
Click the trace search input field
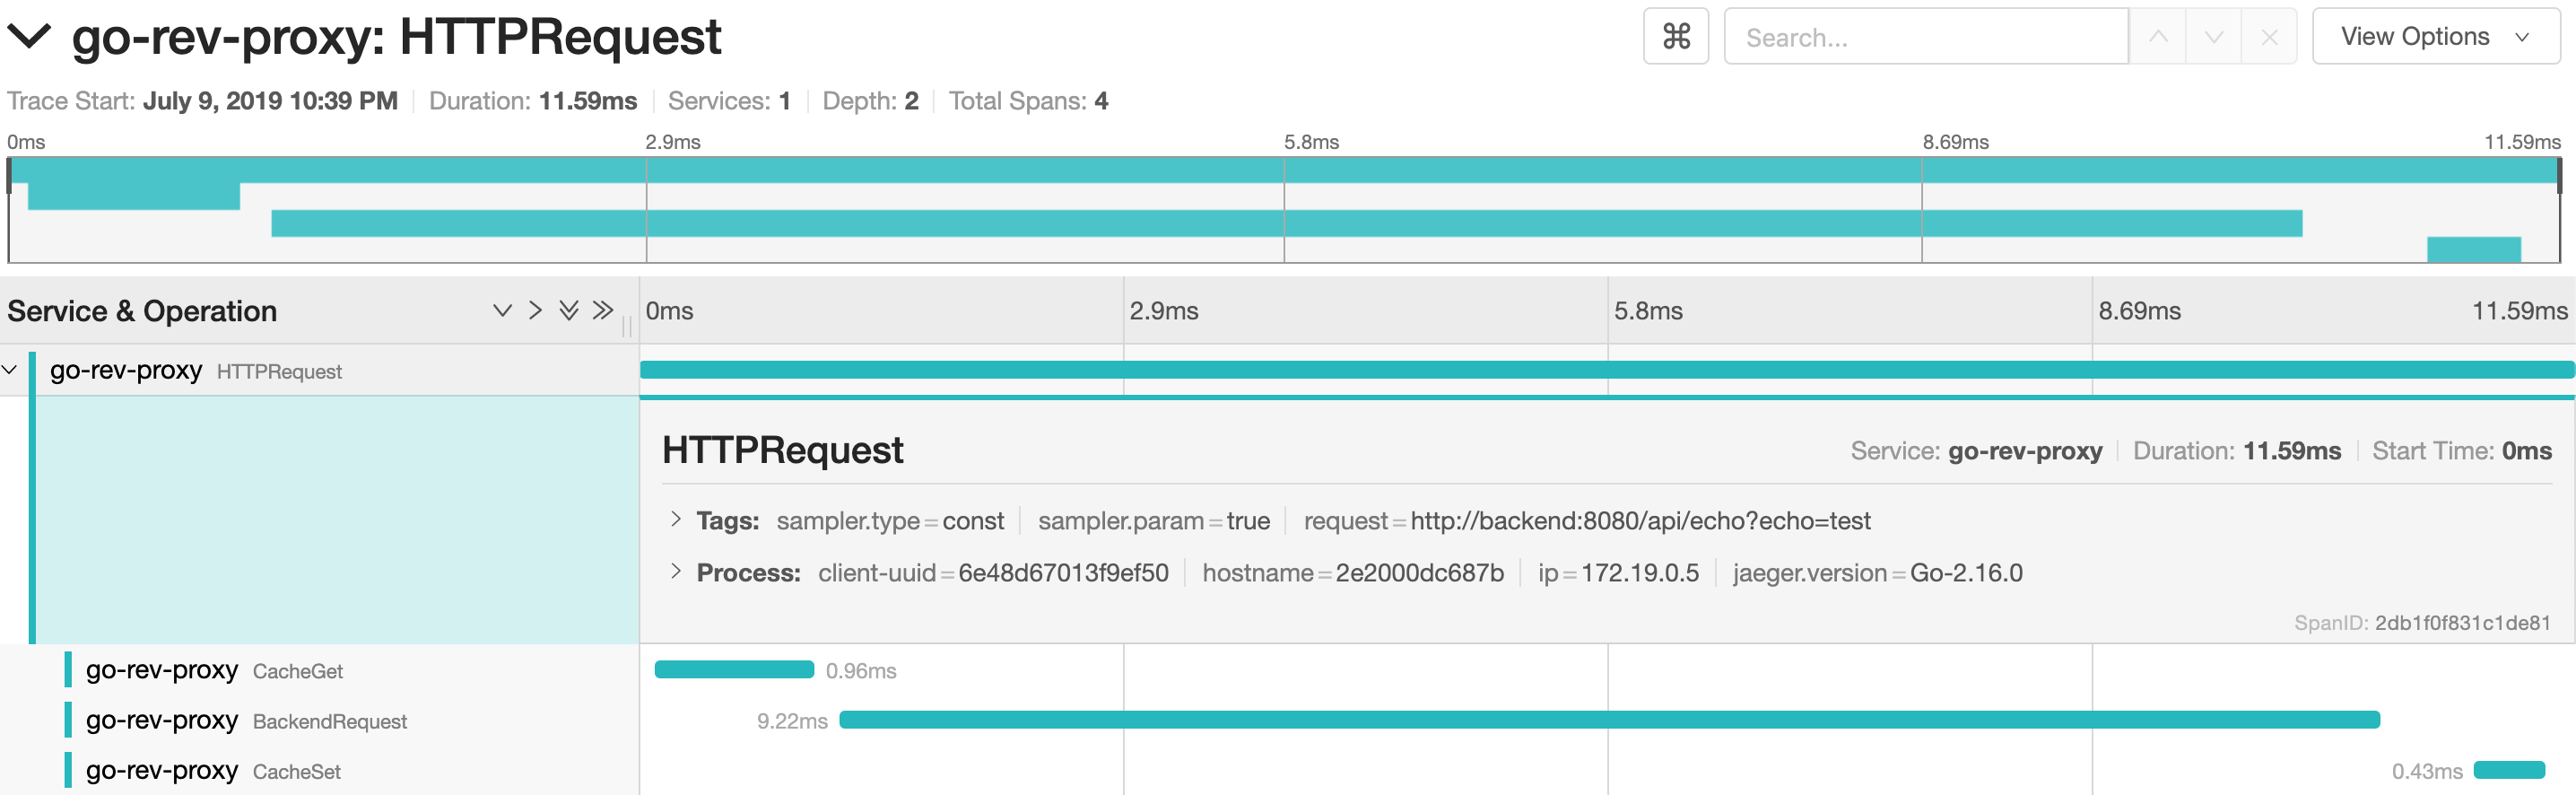click(x=1926, y=37)
